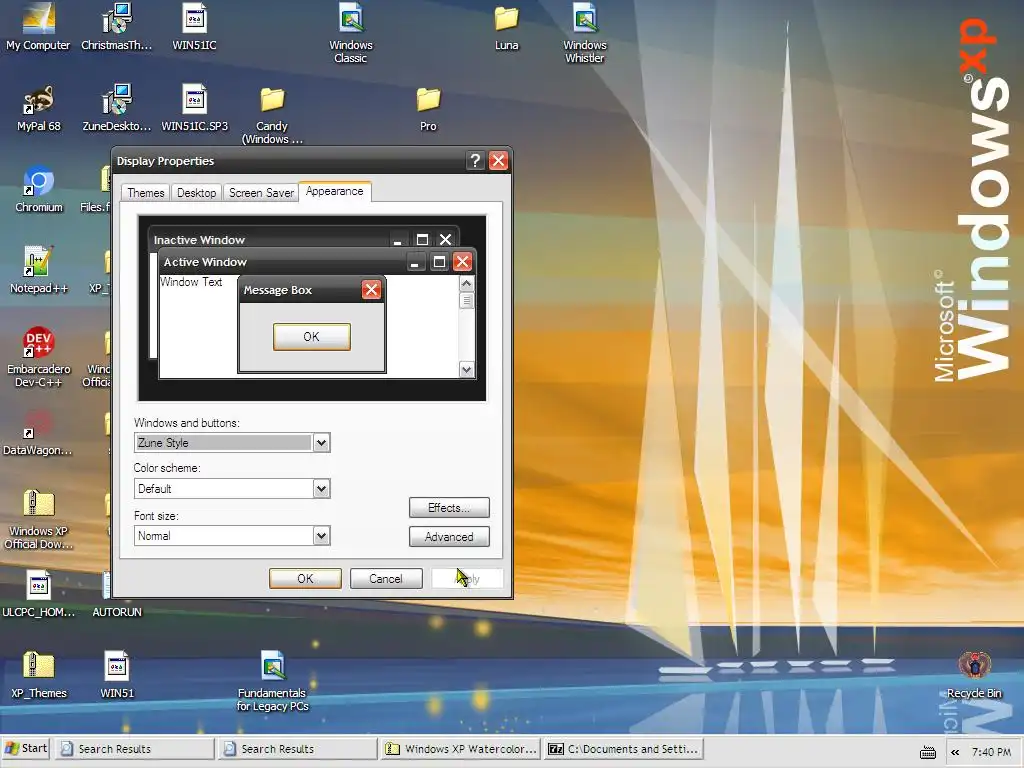Viewport: 1024px width, 768px height.
Task: Switch to the Desktop tab
Action: tap(197, 193)
